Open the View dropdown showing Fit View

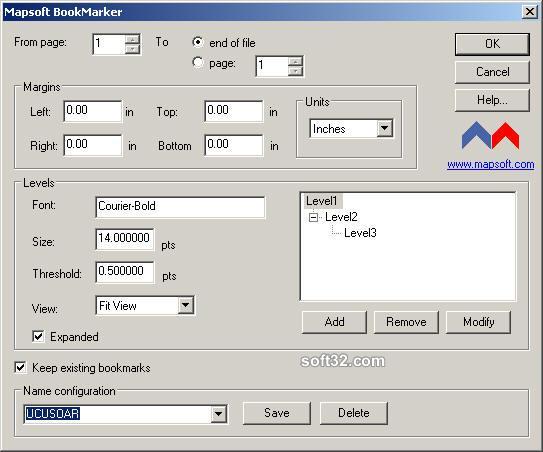pyautogui.click(x=186, y=305)
